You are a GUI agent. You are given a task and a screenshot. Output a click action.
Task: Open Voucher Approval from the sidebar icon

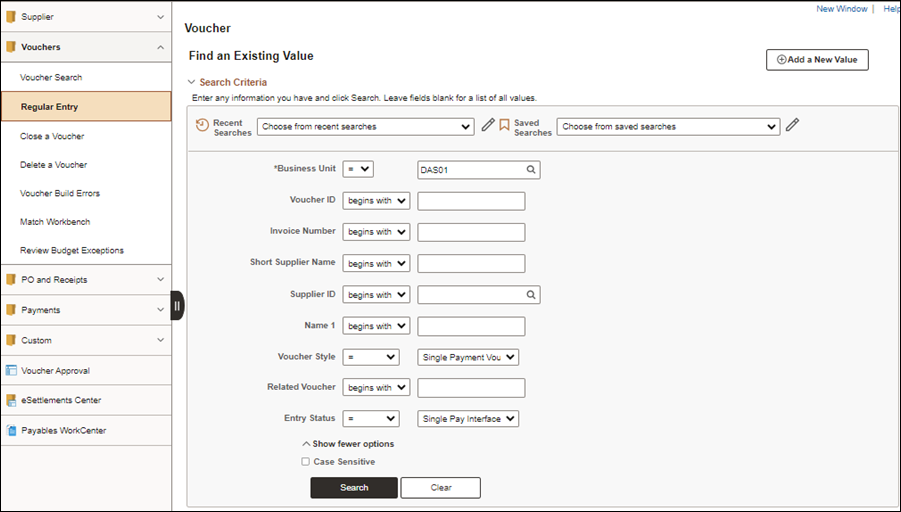pyautogui.click(x=11, y=370)
